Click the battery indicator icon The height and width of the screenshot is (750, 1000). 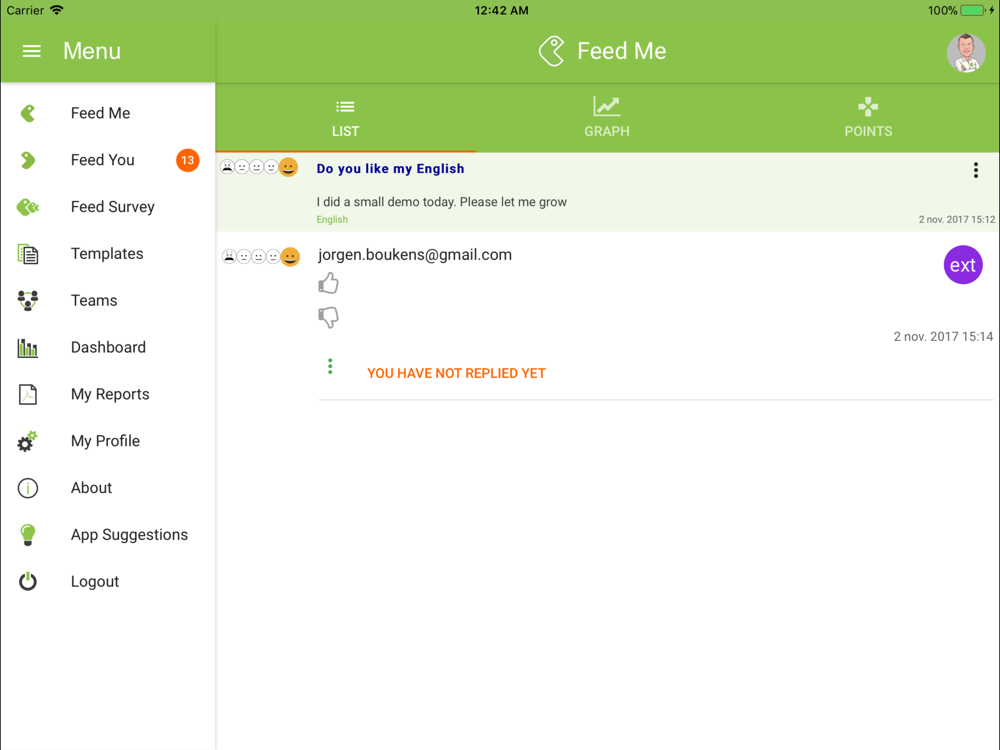973,10
